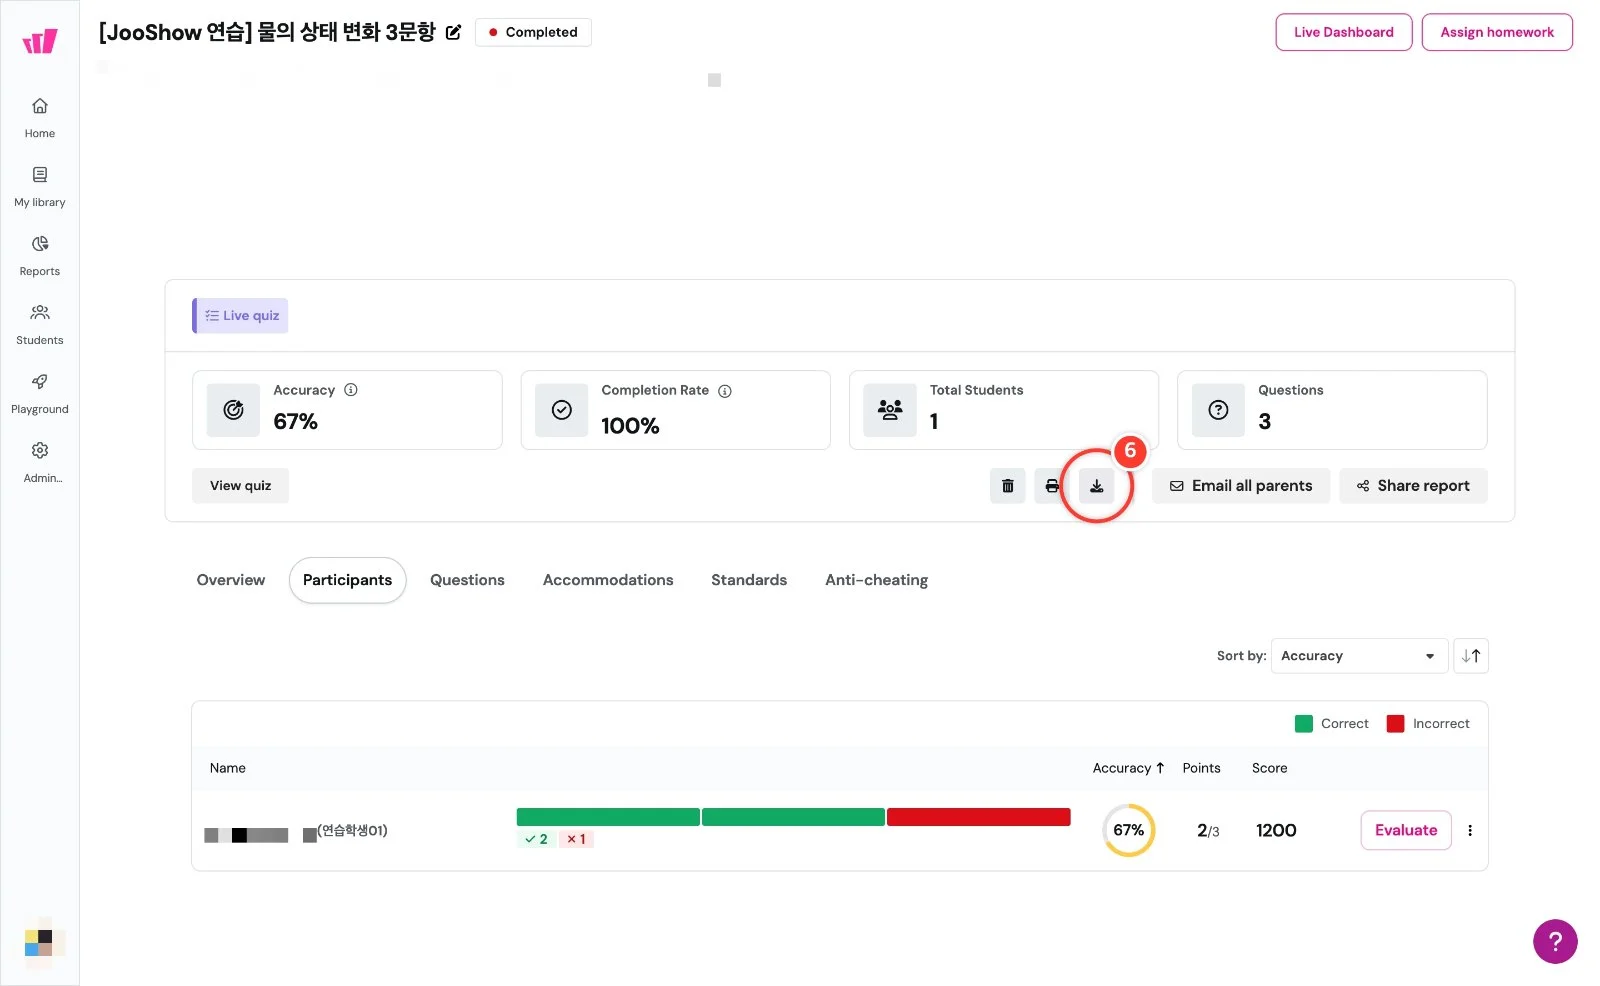This screenshot has height=986, width=1600.
Task: Click the 67% accuracy ring
Action: 1128,830
